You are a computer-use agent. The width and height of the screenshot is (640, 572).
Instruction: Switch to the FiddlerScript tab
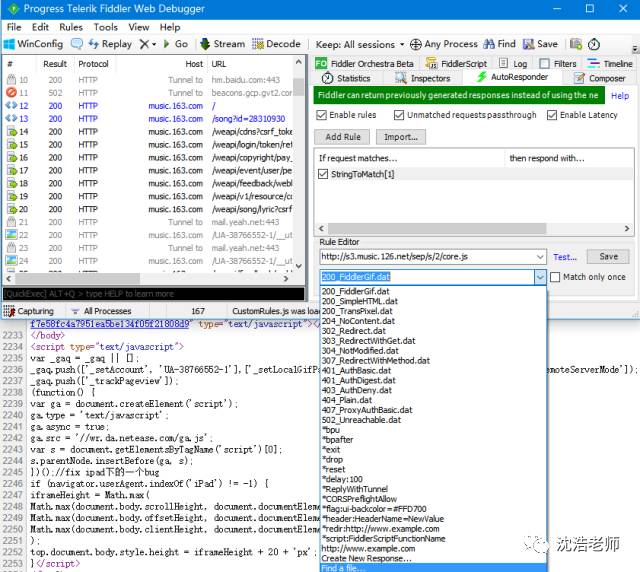pos(456,64)
